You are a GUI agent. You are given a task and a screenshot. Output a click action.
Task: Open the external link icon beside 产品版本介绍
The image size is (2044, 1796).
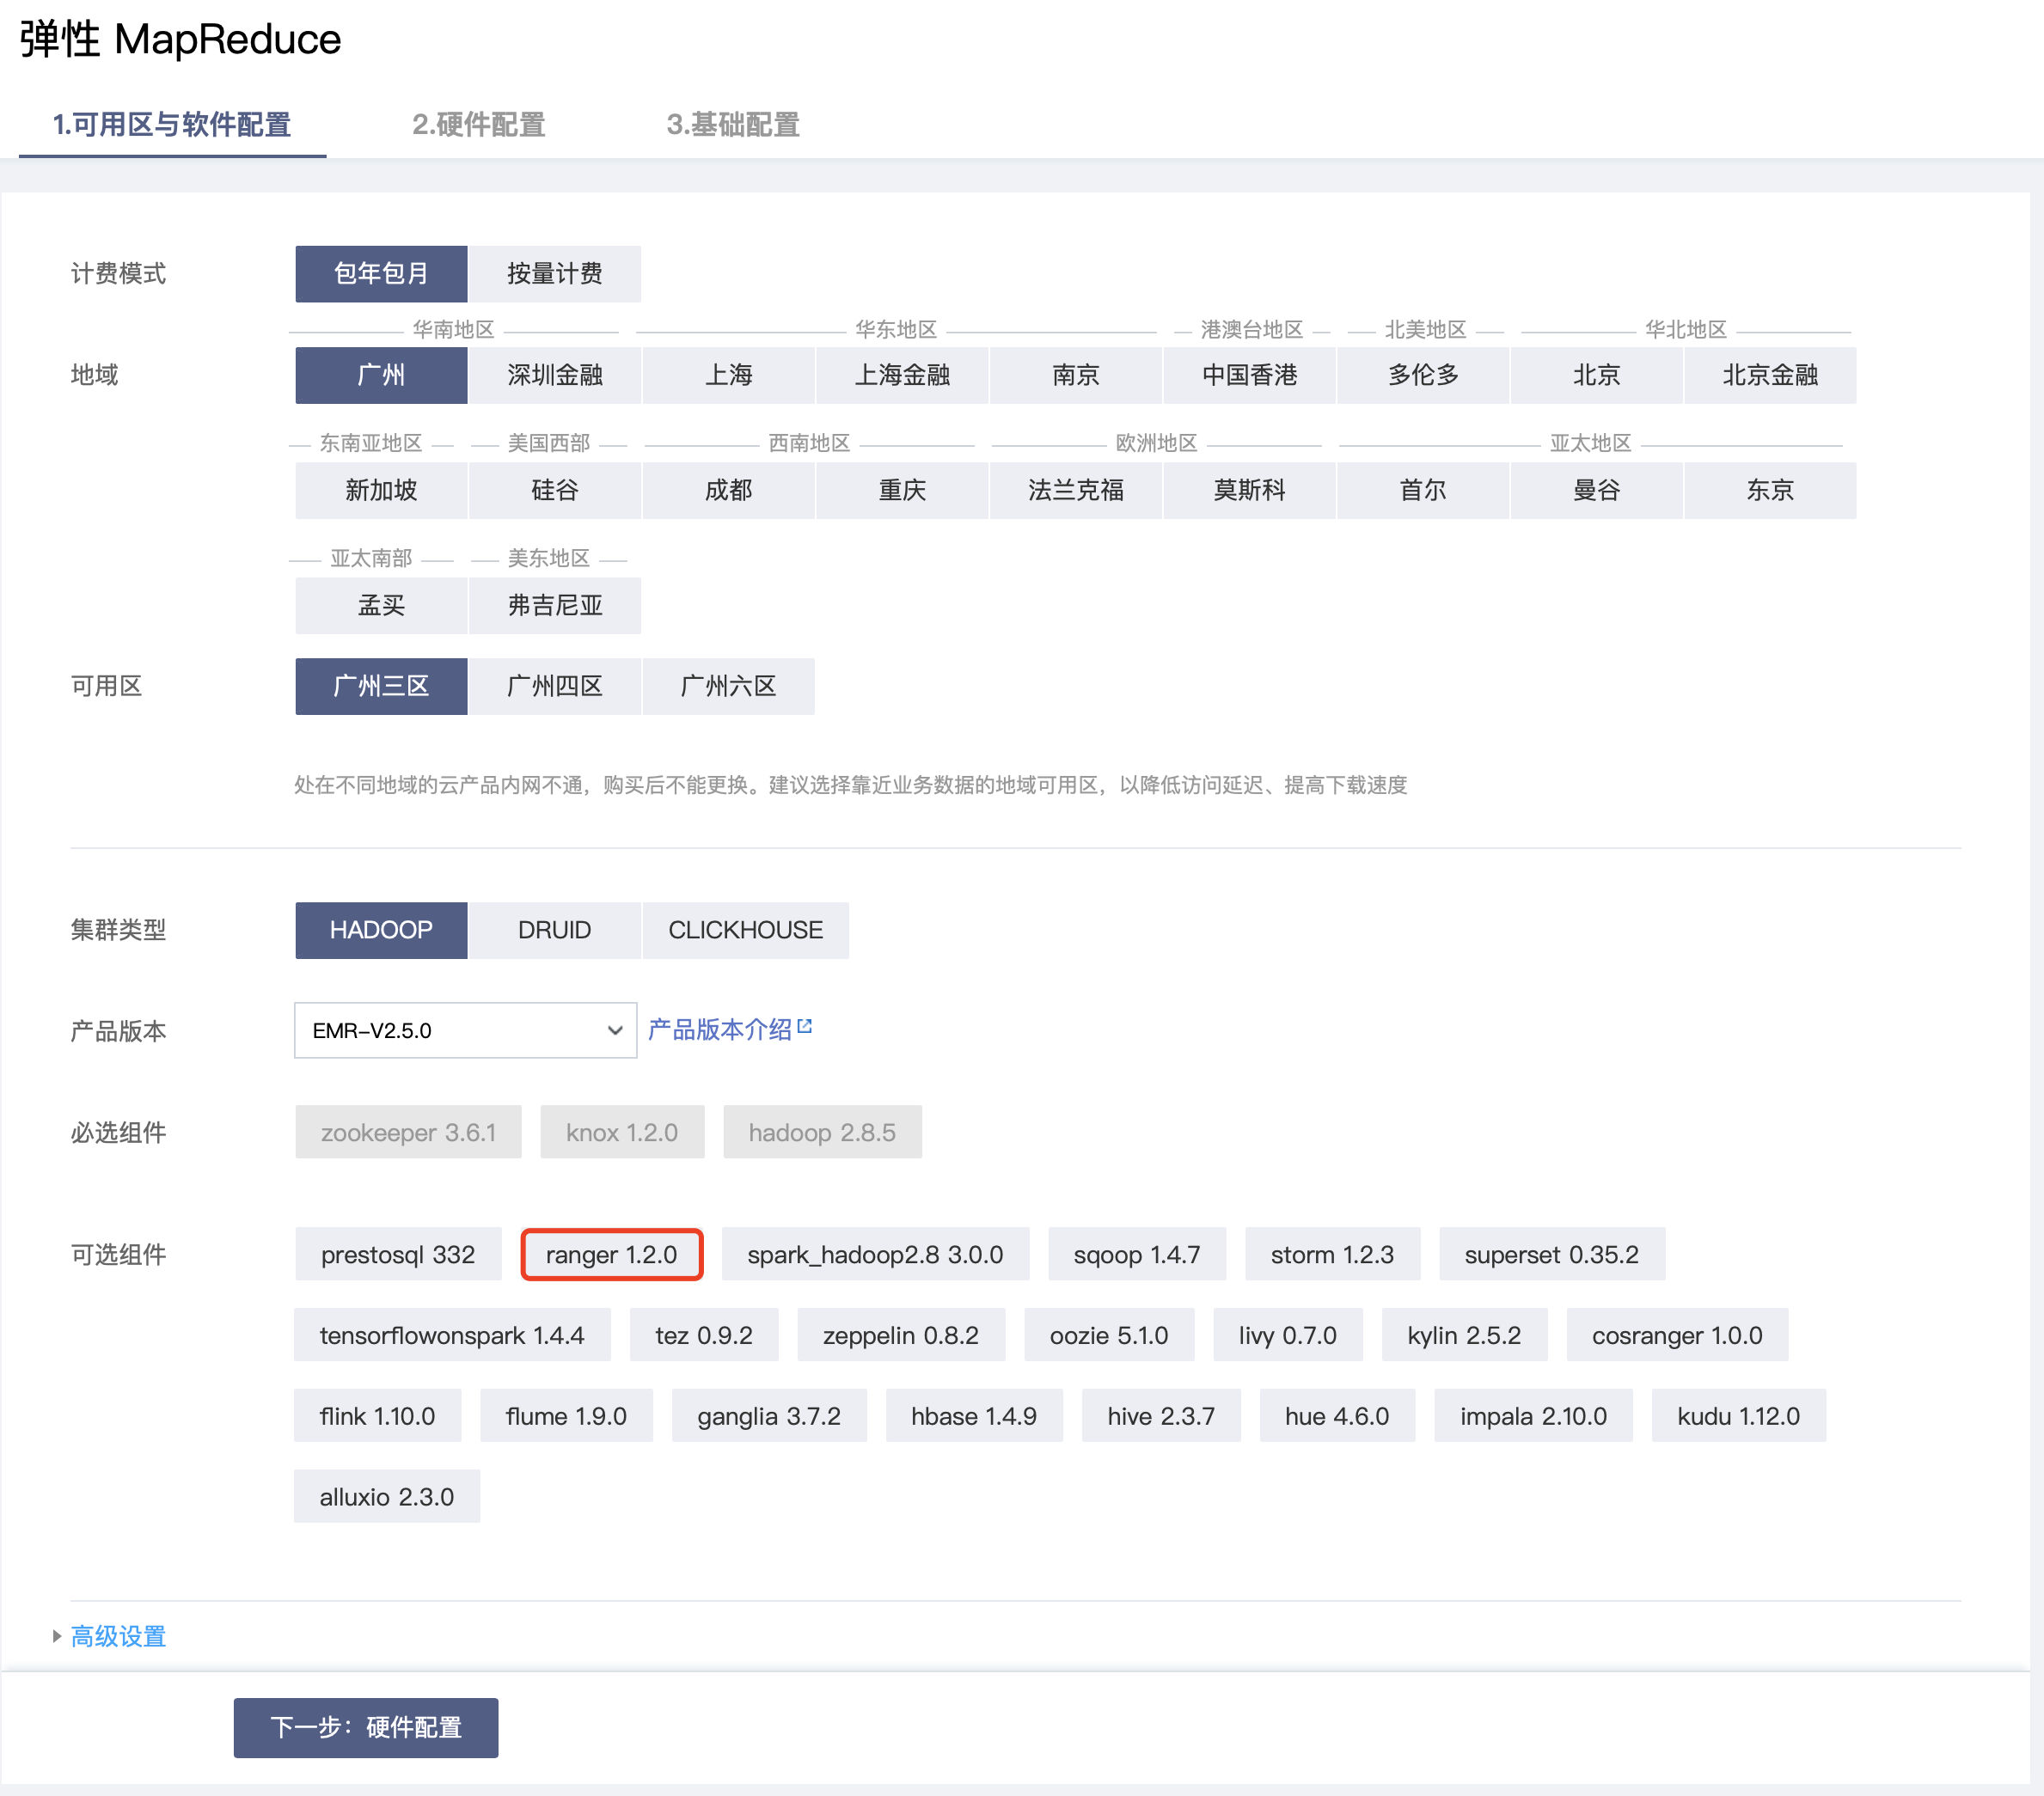(x=807, y=1024)
